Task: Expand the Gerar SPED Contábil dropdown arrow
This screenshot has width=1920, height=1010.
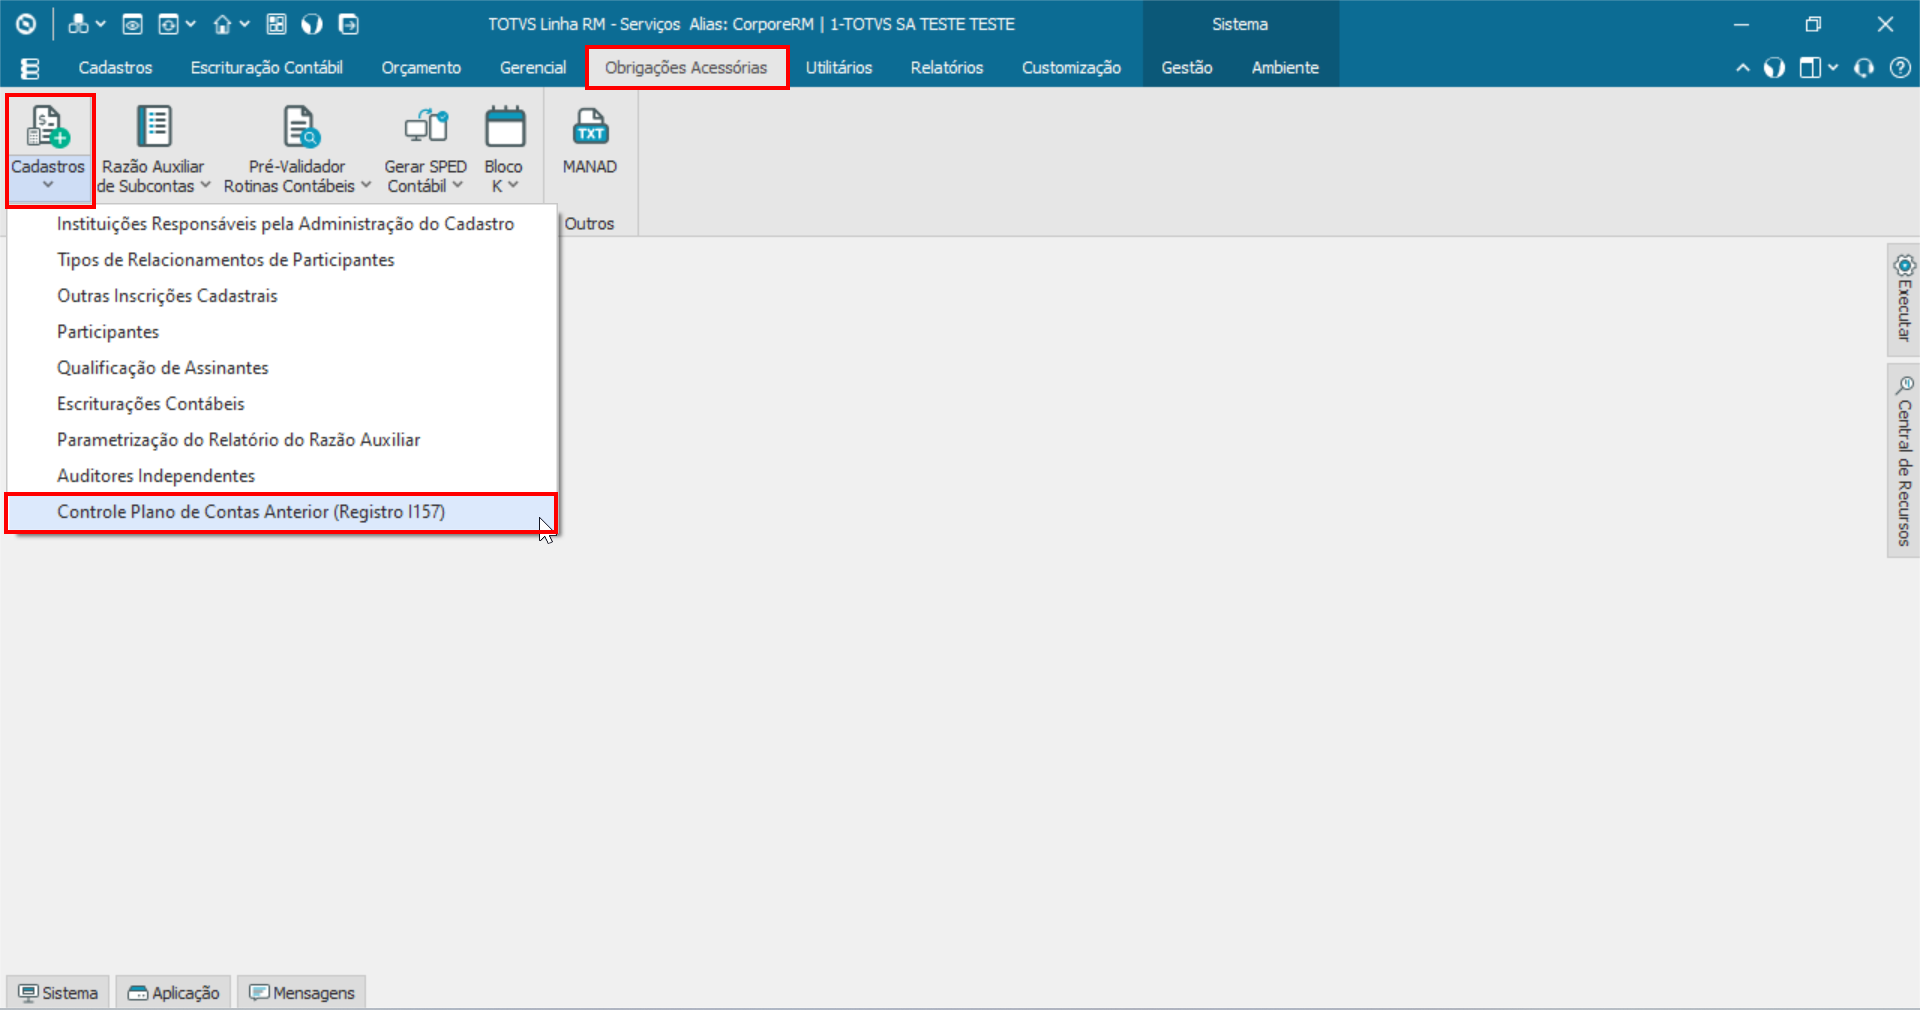Action: click(457, 185)
